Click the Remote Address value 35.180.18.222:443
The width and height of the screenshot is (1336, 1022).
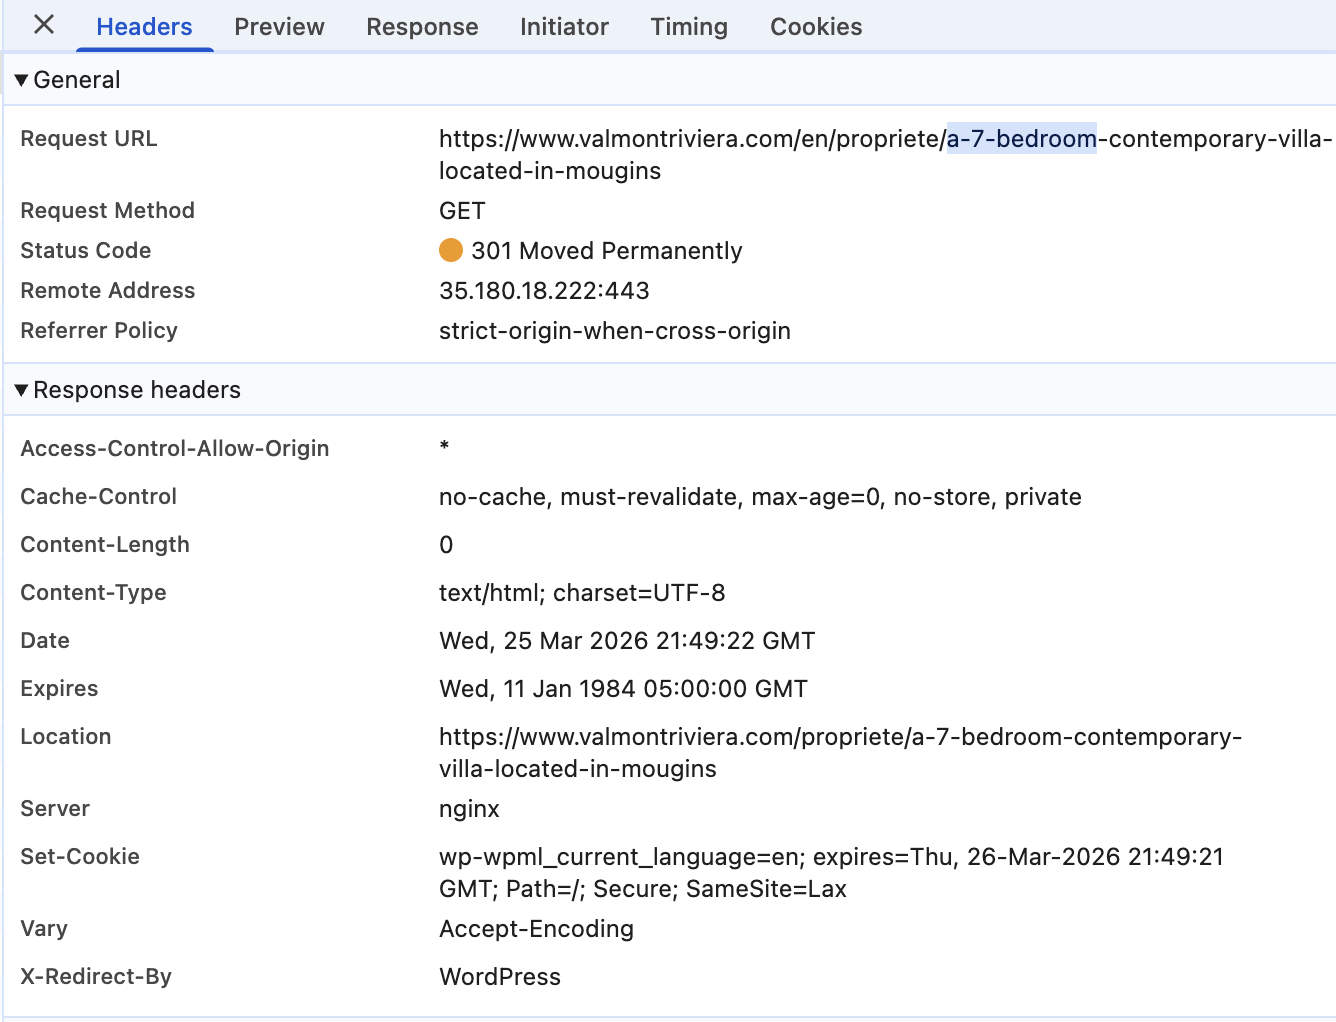(544, 291)
